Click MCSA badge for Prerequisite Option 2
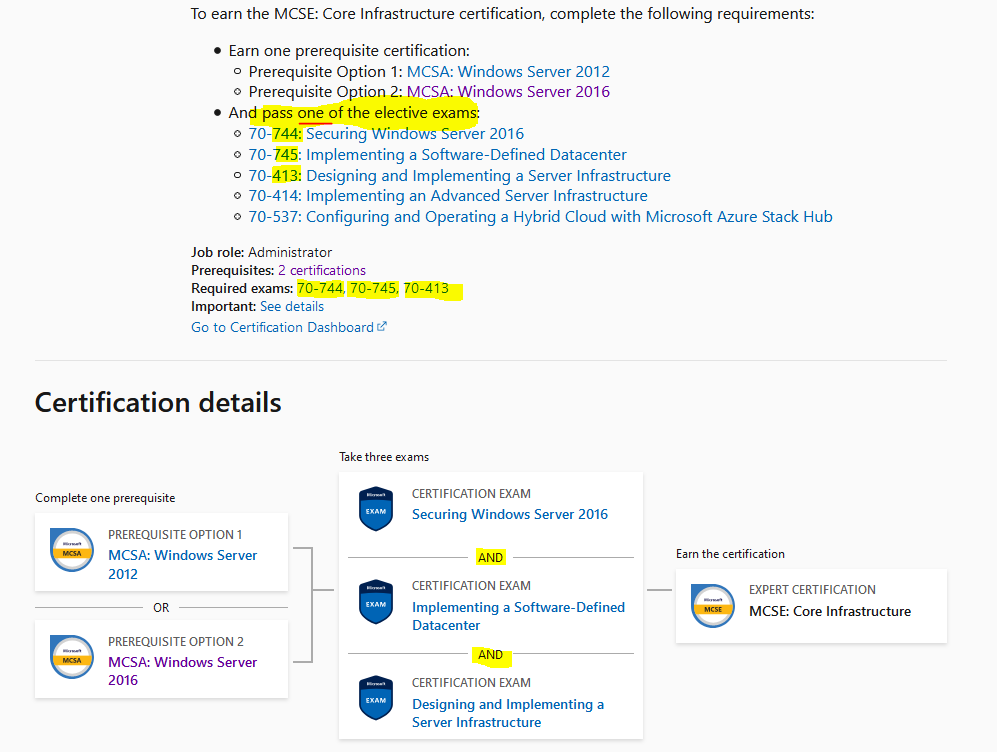This screenshot has height=752, width=997. (x=72, y=657)
